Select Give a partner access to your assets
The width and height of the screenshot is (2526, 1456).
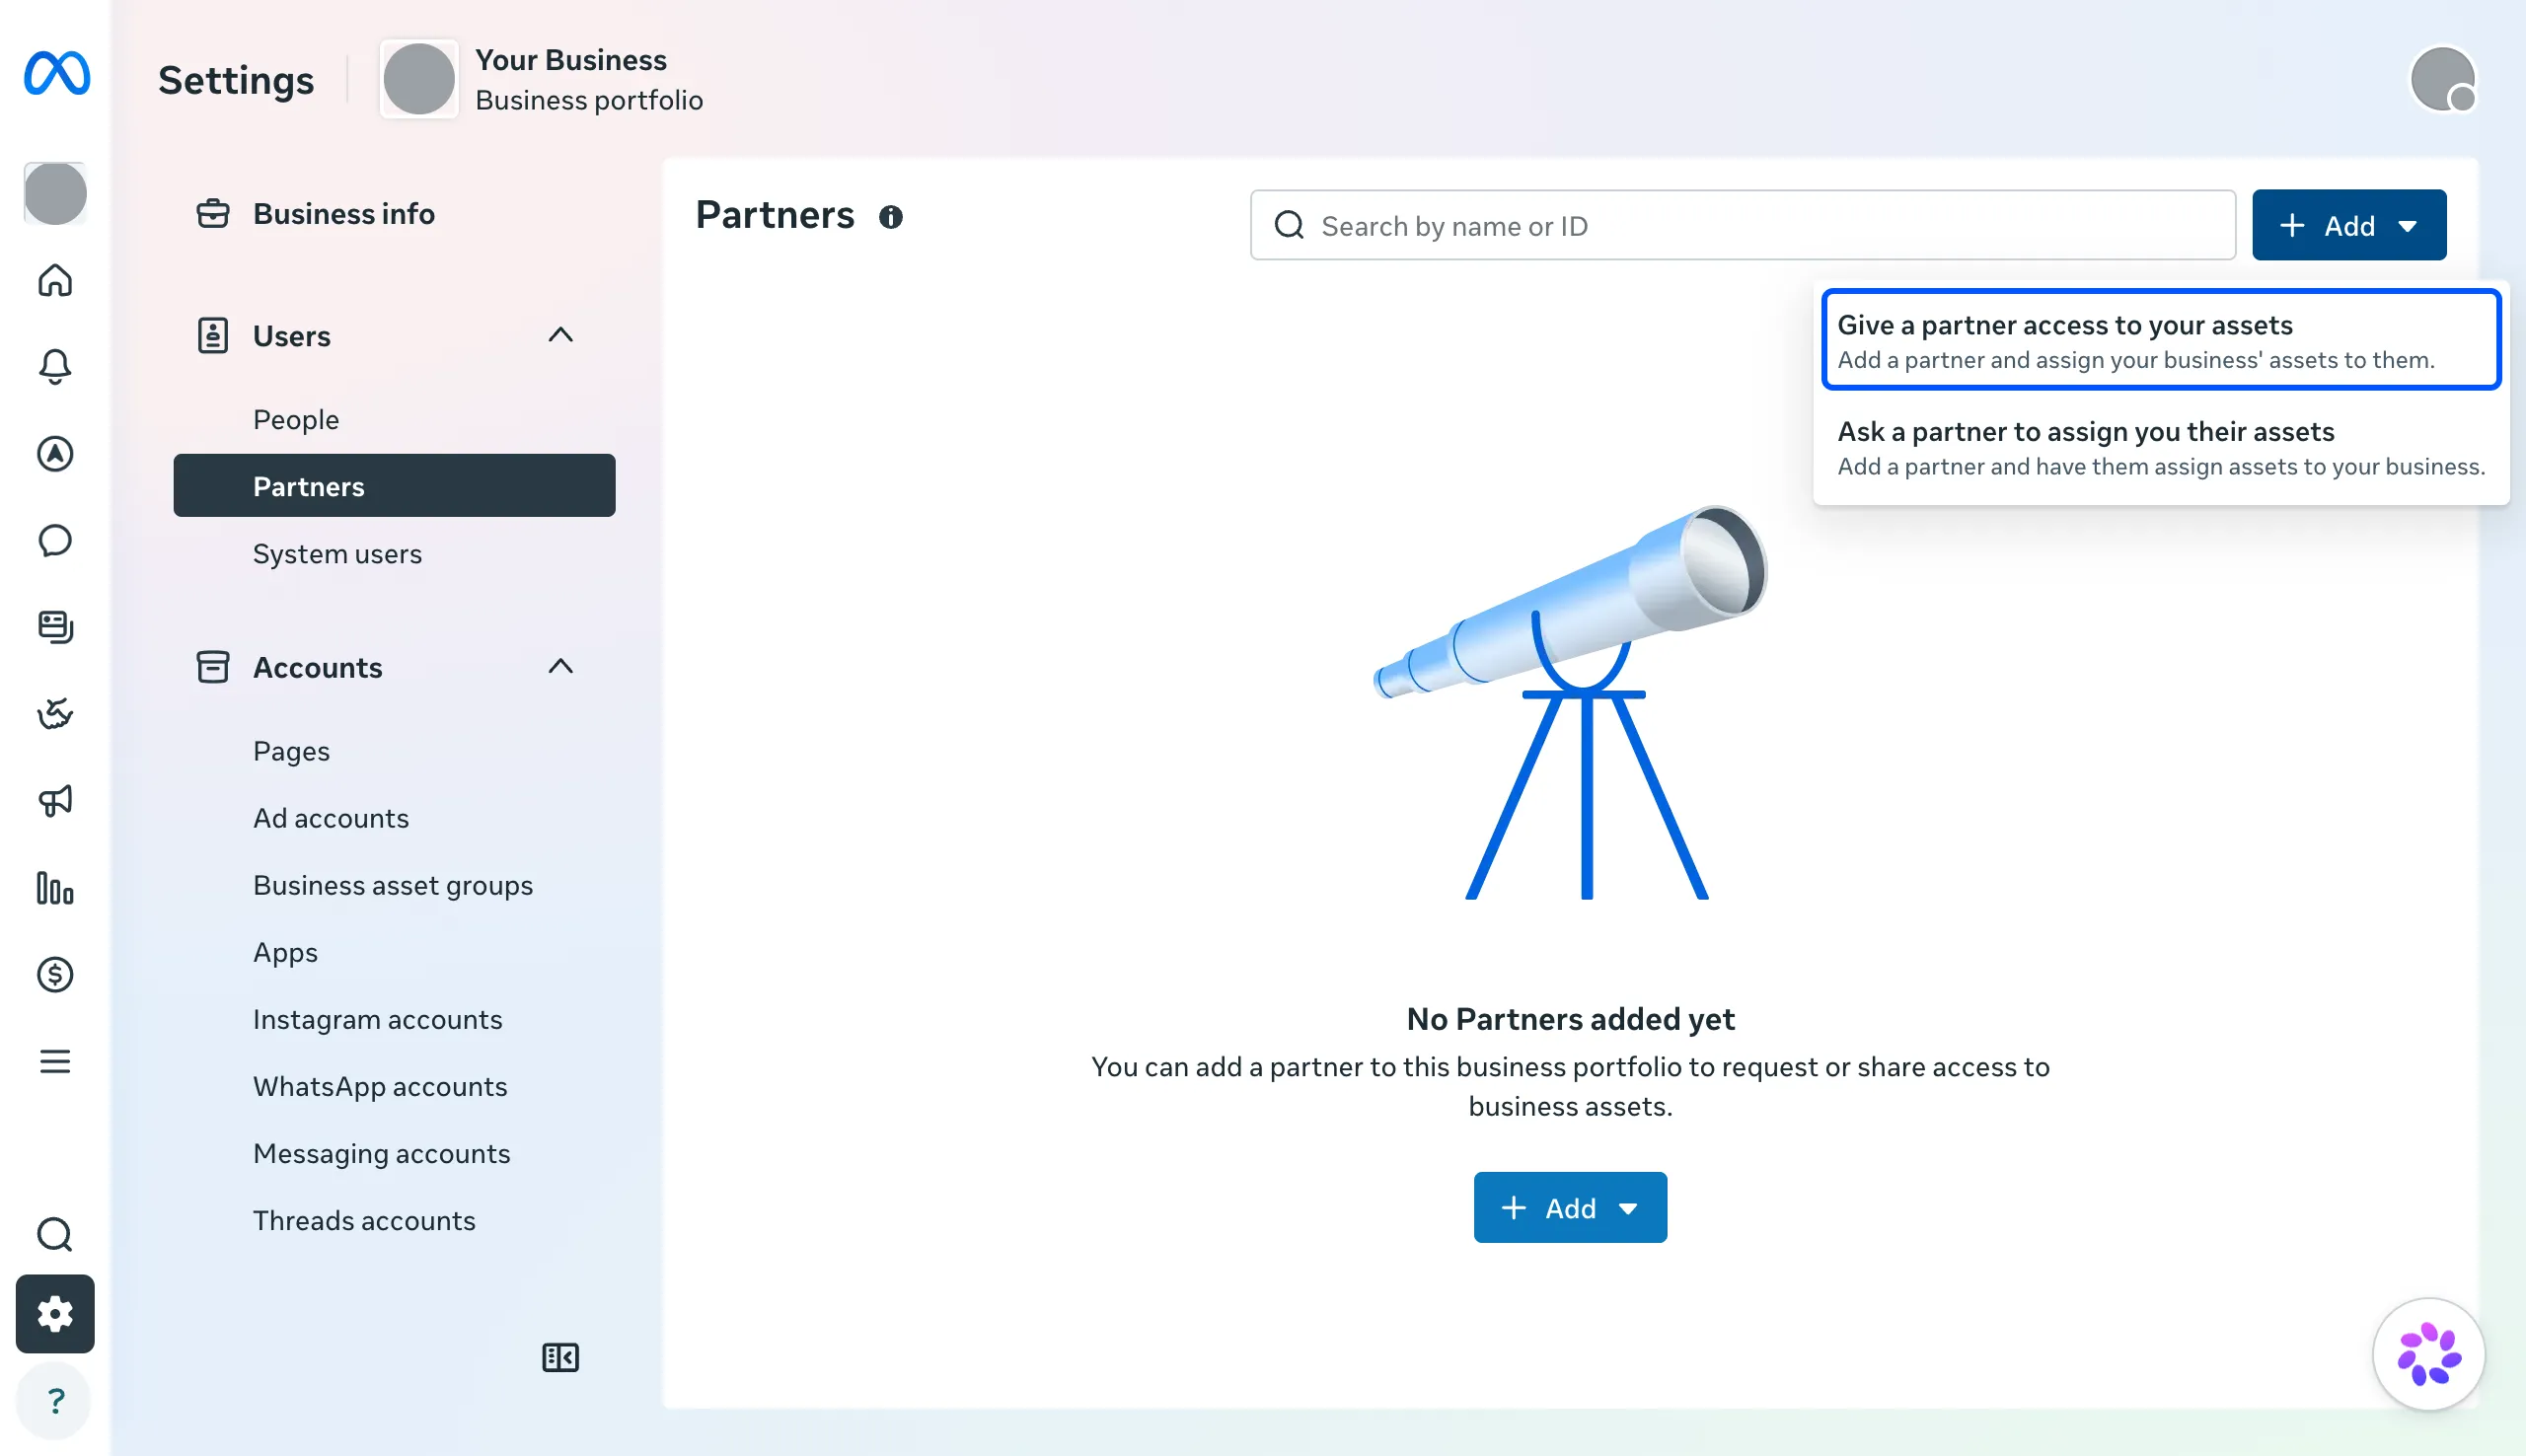coord(2161,340)
